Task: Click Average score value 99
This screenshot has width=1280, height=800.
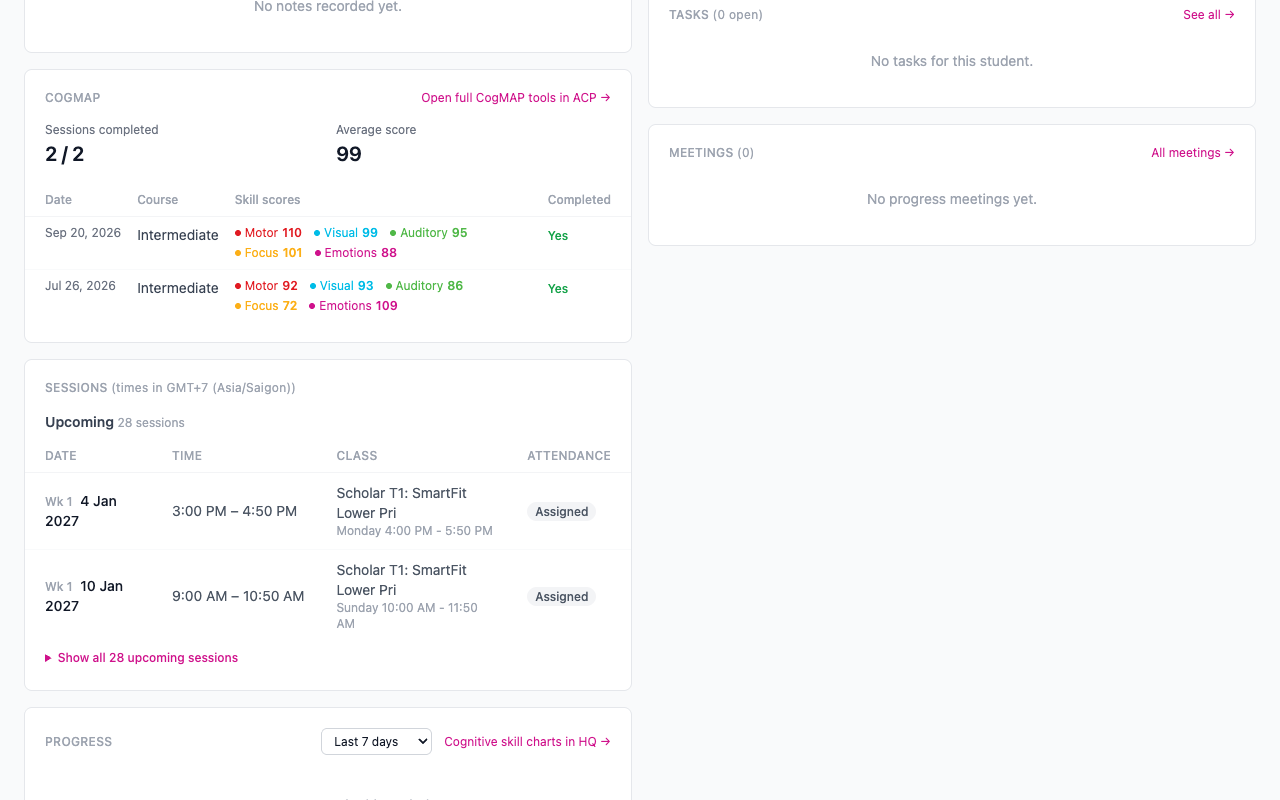Action: pyautogui.click(x=349, y=154)
